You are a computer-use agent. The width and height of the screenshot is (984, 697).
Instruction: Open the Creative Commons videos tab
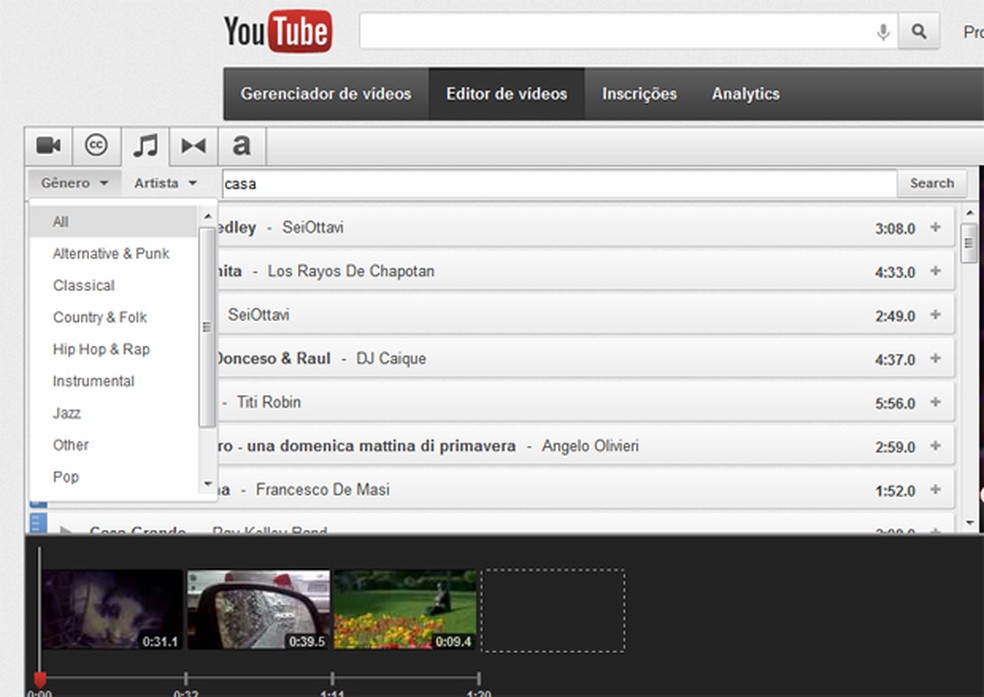click(96, 146)
